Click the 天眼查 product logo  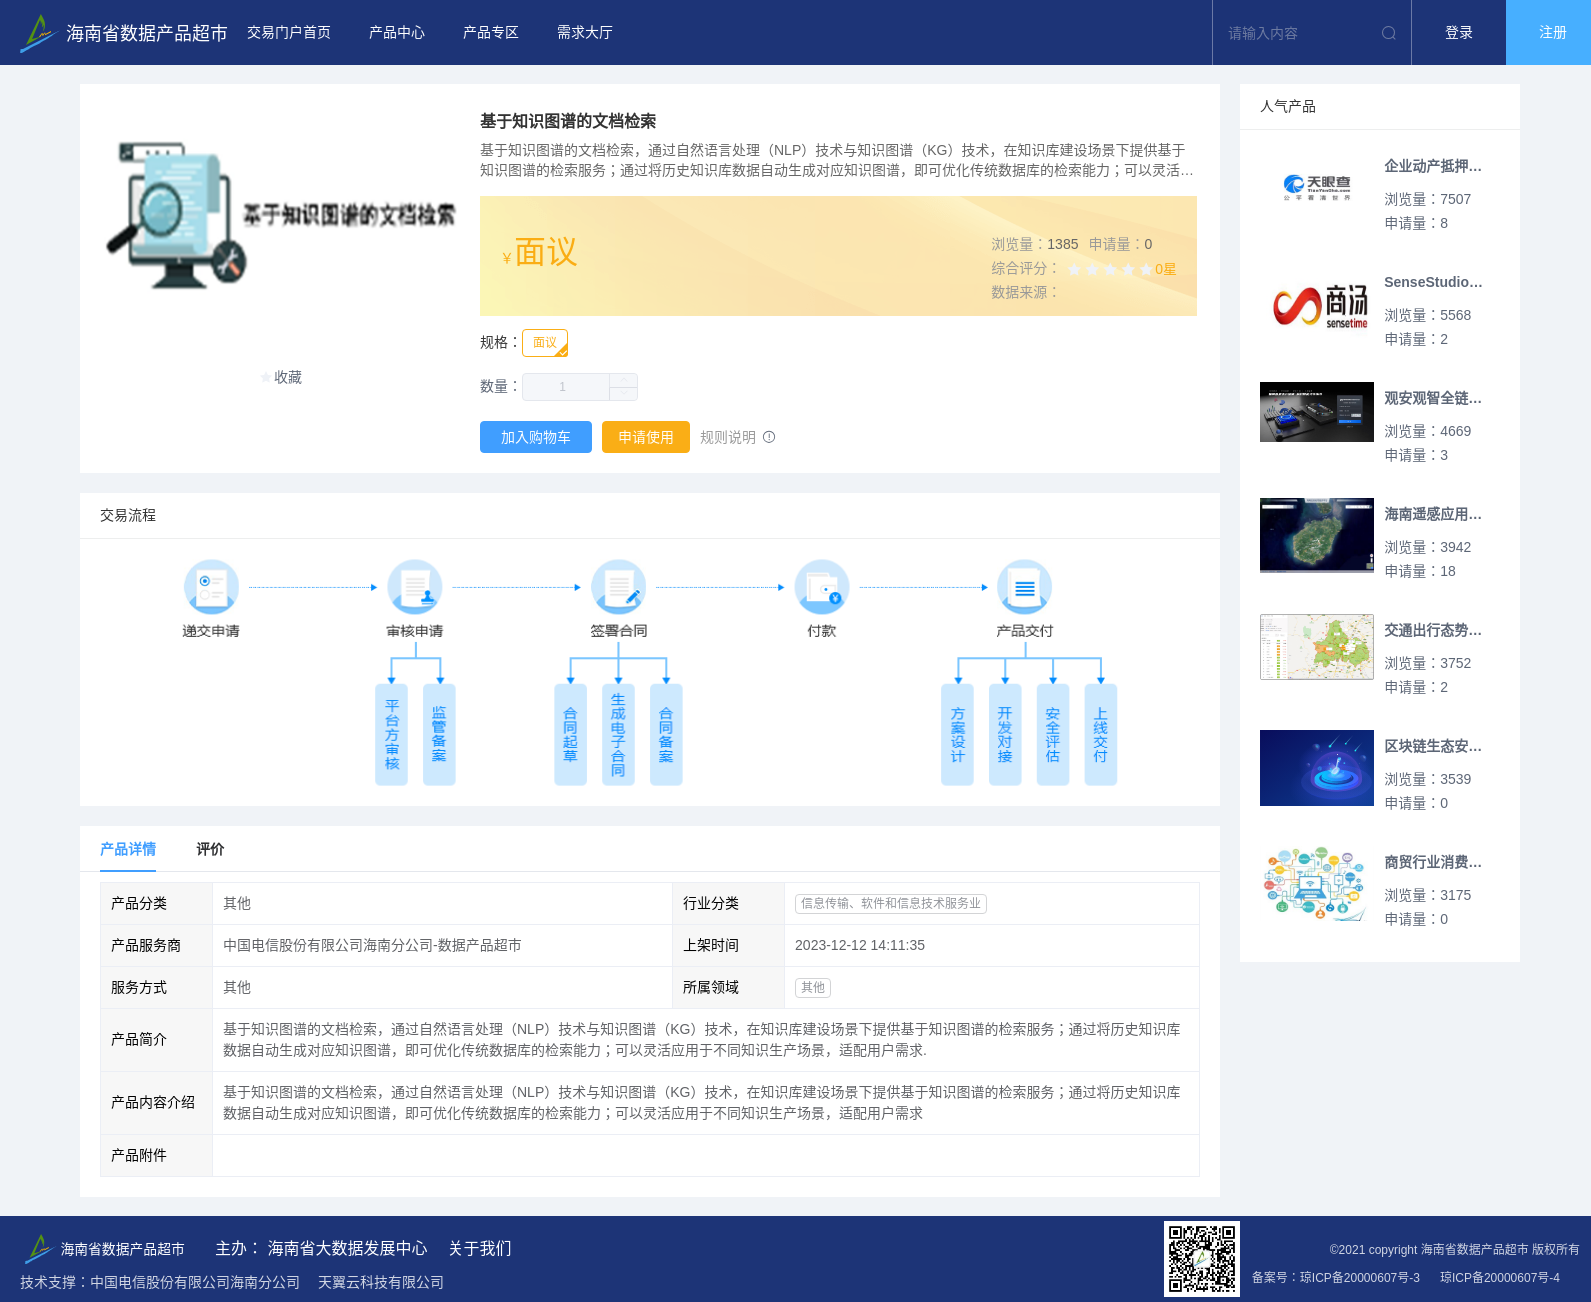pyautogui.click(x=1317, y=188)
